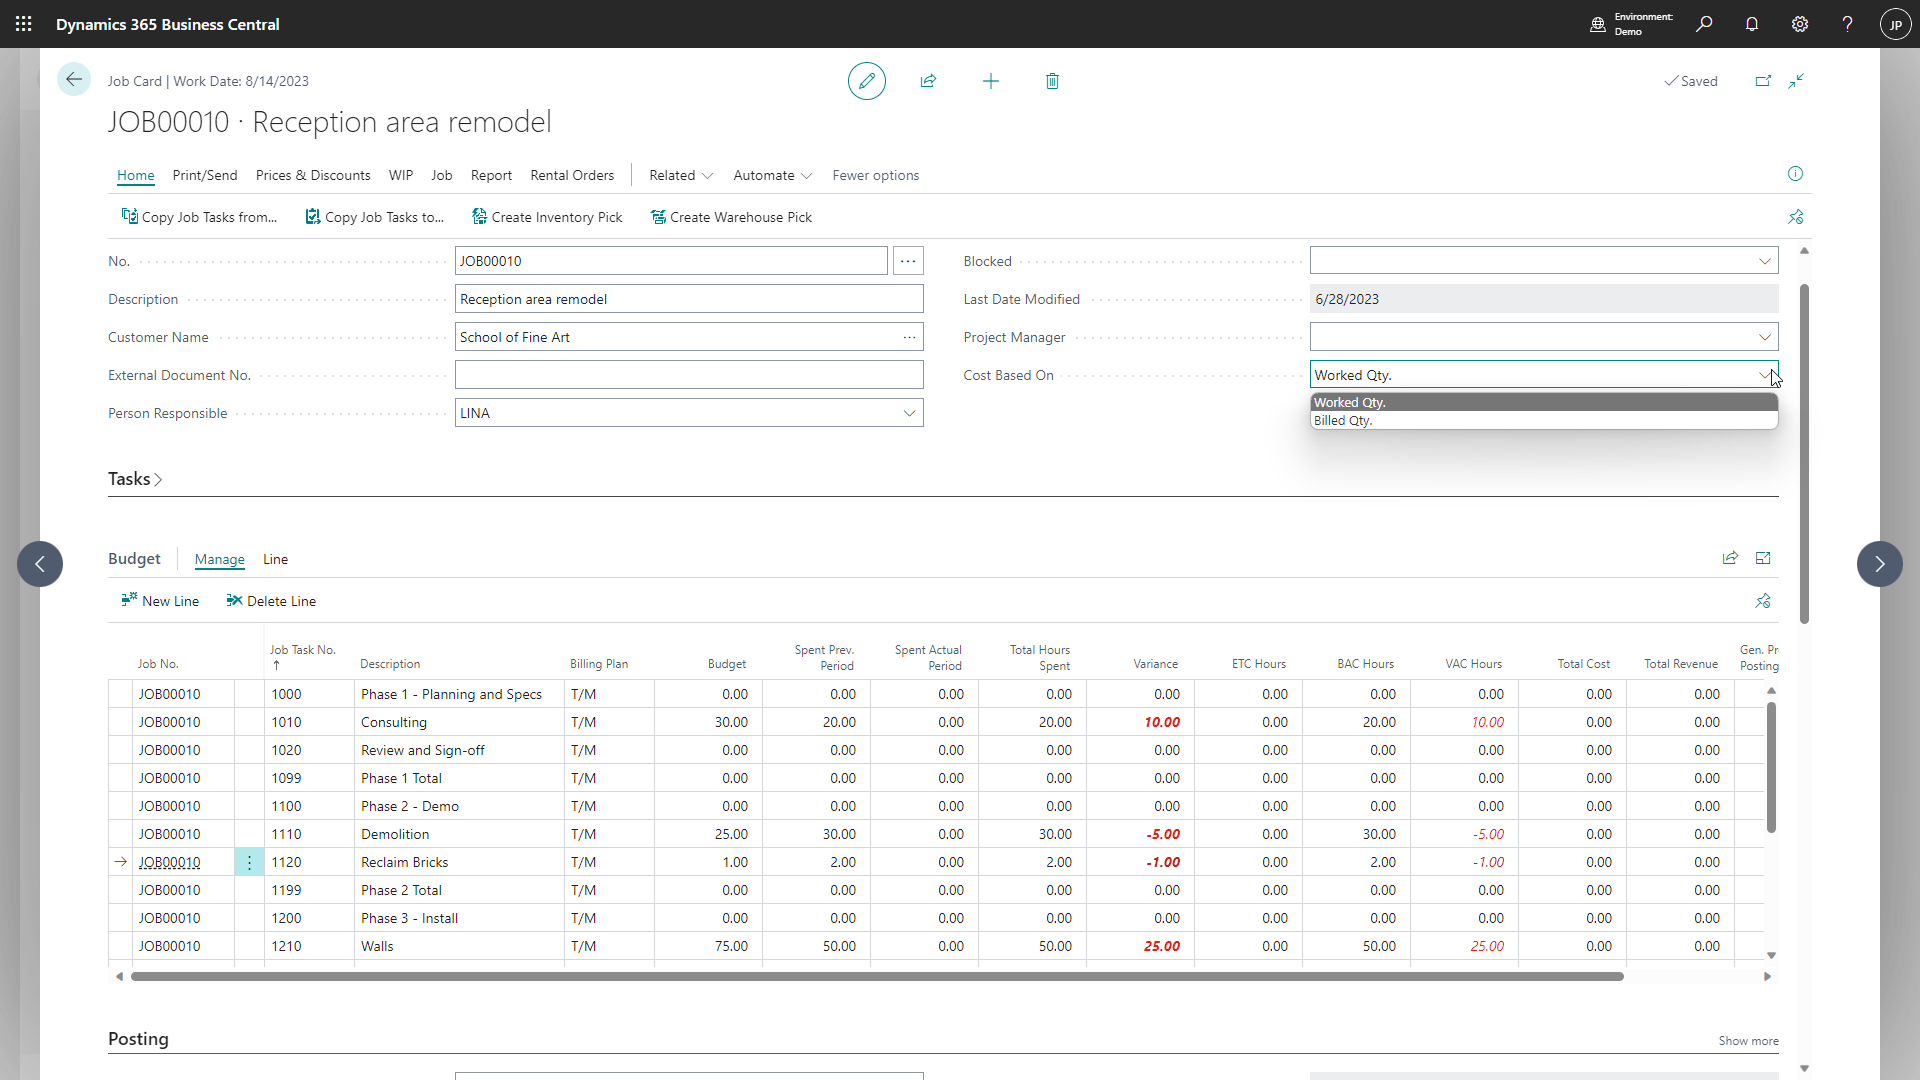Click Create Warehouse Pick action
The width and height of the screenshot is (1920, 1080).
pos(731,217)
